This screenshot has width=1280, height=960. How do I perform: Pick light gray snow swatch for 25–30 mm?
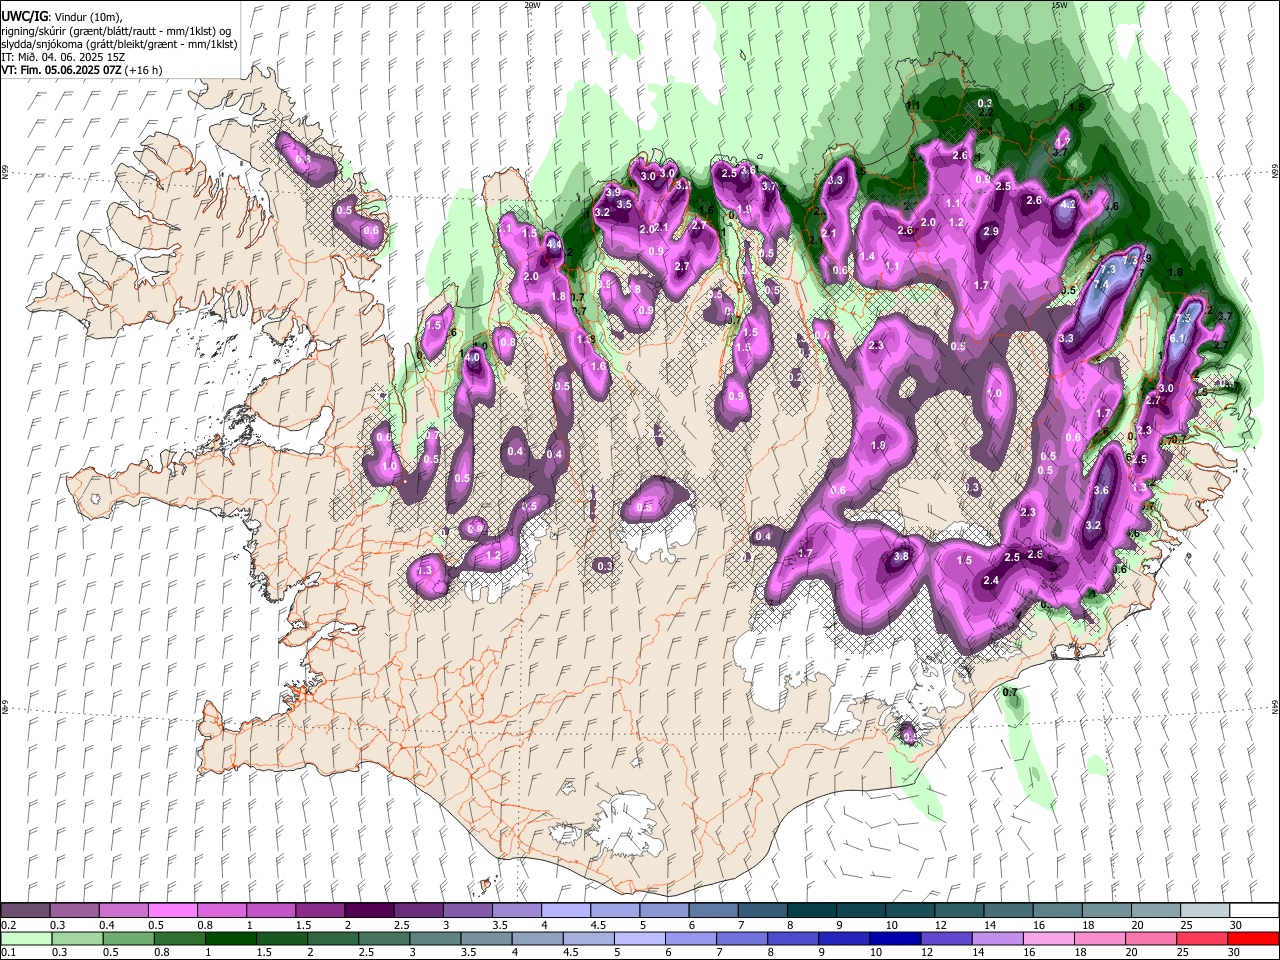[1204, 911]
